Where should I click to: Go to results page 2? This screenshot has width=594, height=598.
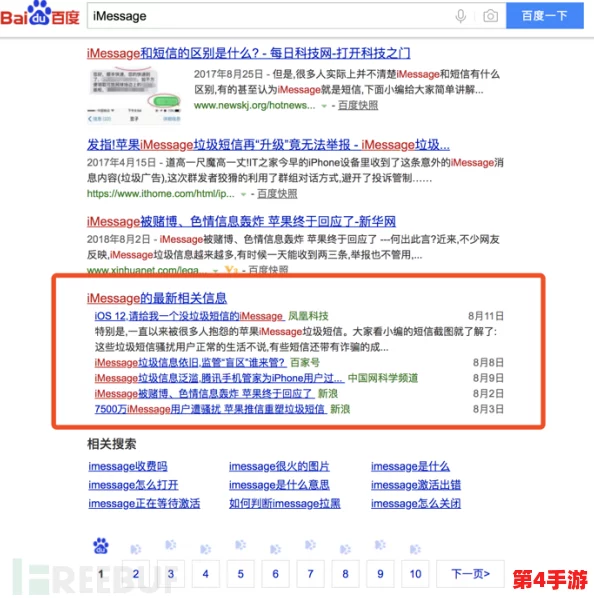(136, 574)
